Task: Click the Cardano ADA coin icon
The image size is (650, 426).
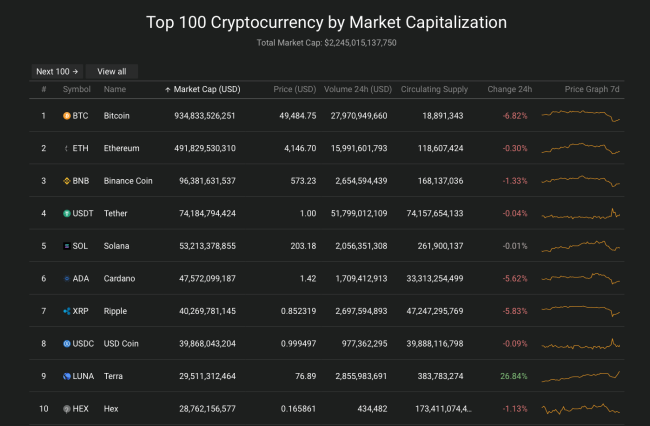Action: [67, 278]
